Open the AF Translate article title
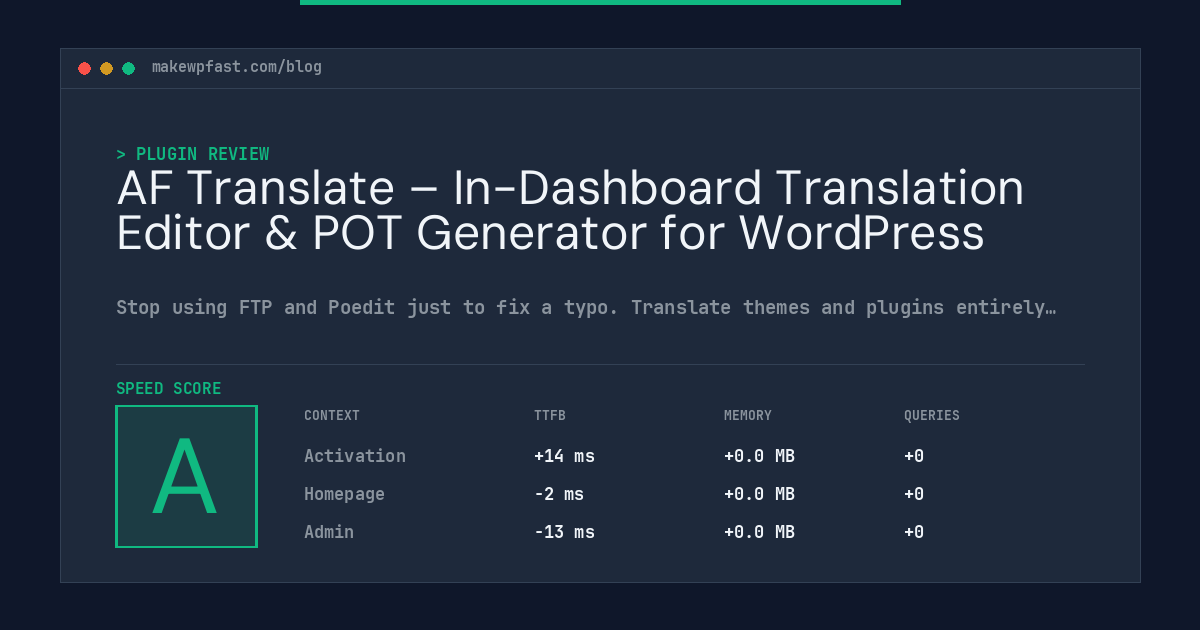The image size is (1200, 630). click(x=570, y=210)
